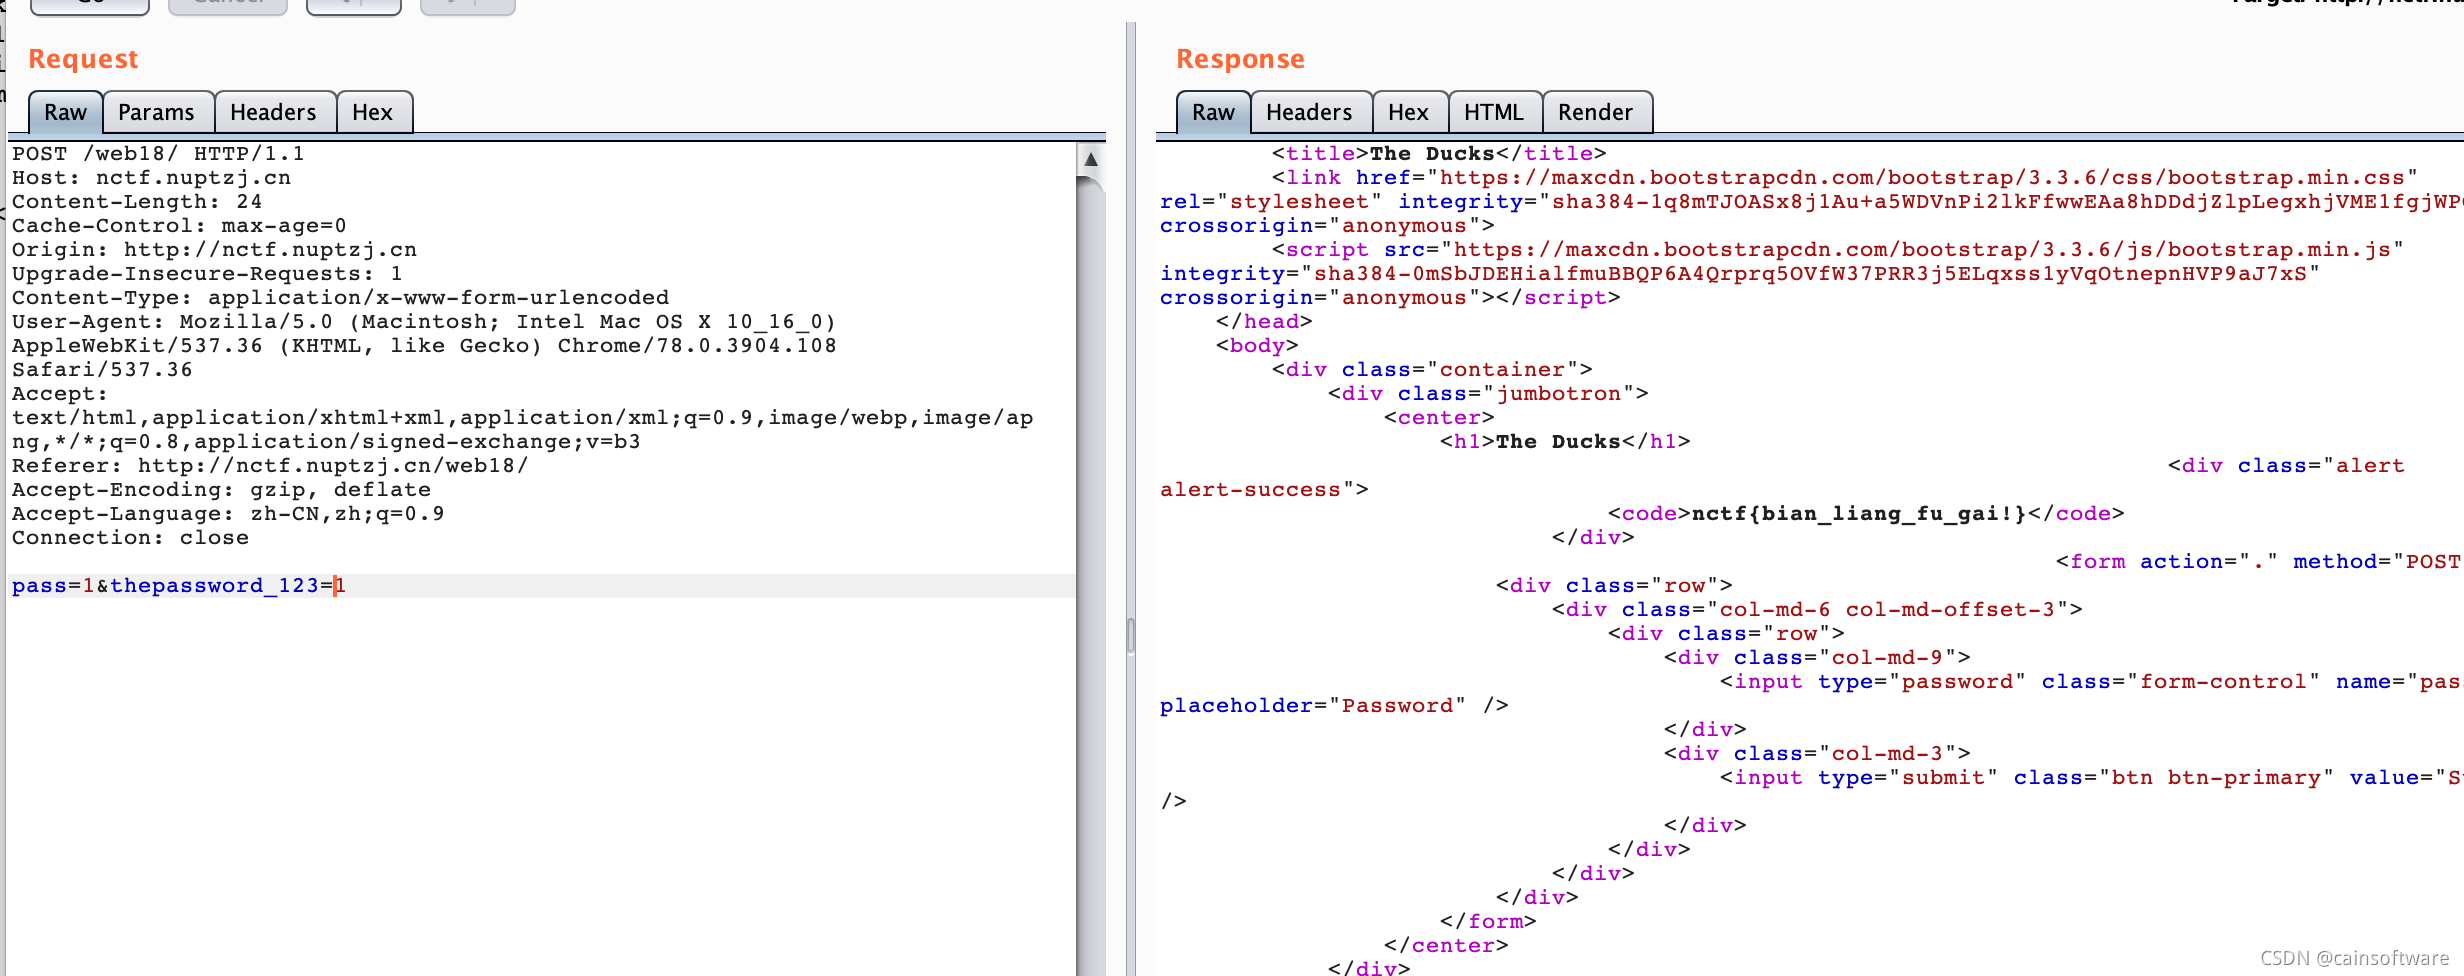2464x976 pixels.
Task: Open the Response Hex tab
Action: pyautogui.click(x=1409, y=112)
